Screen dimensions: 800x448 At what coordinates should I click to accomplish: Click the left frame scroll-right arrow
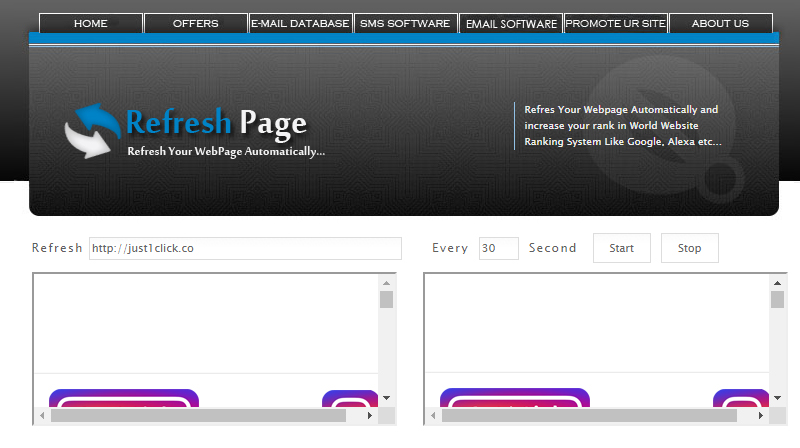pos(370,416)
